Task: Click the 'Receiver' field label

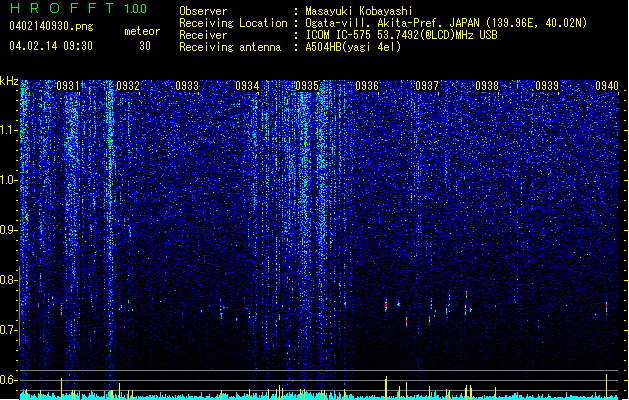Action: [x=203, y=35]
